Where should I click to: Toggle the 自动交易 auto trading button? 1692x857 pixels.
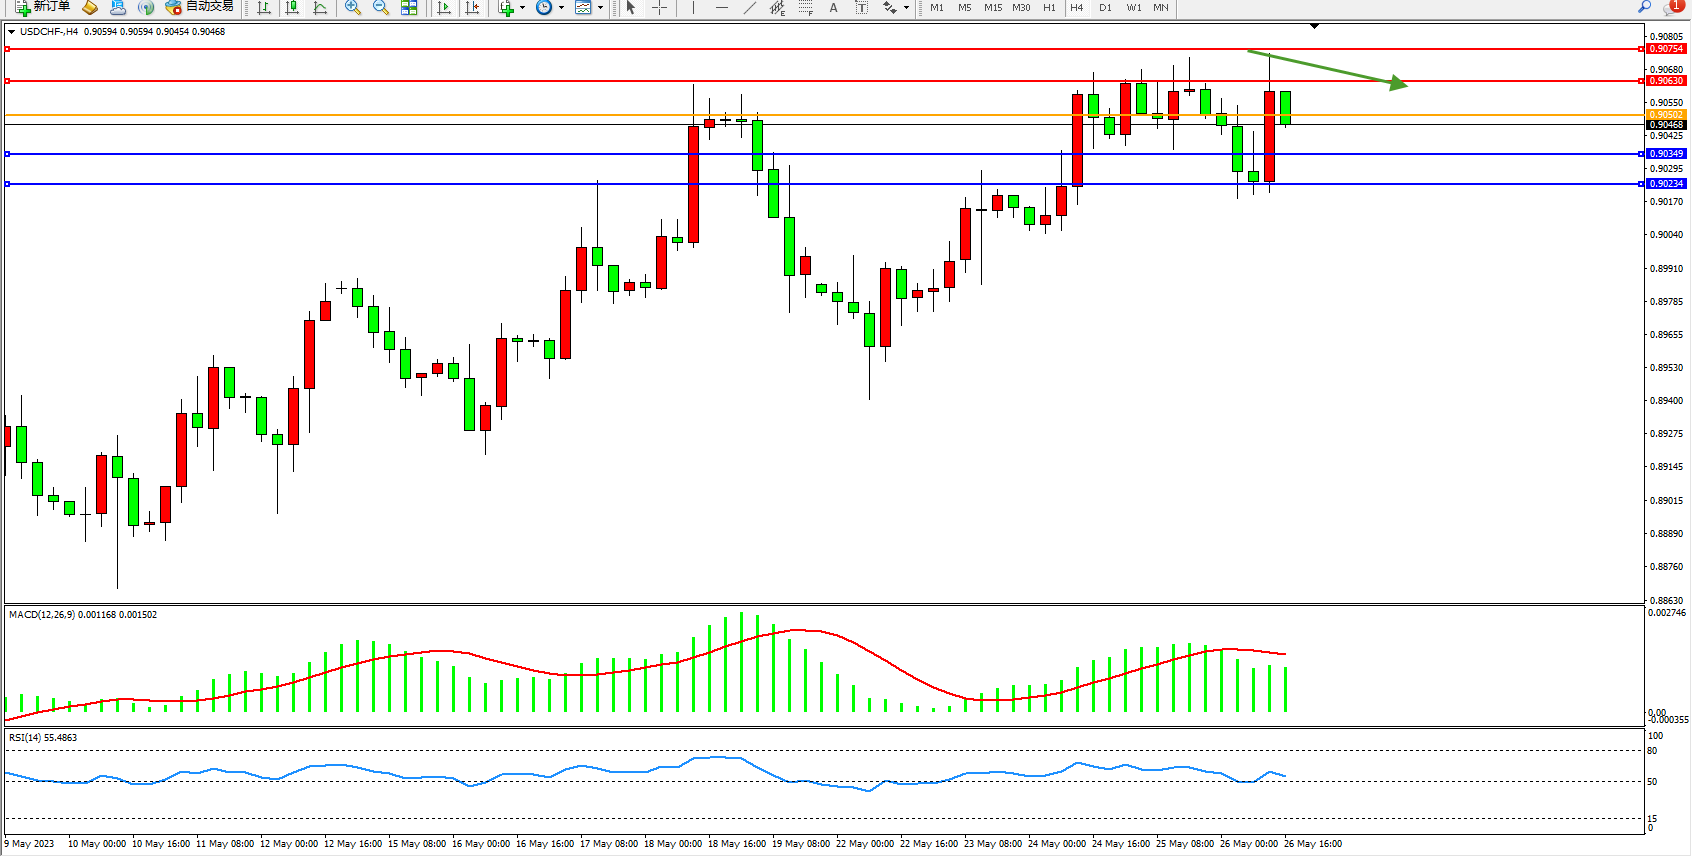[199, 7]
